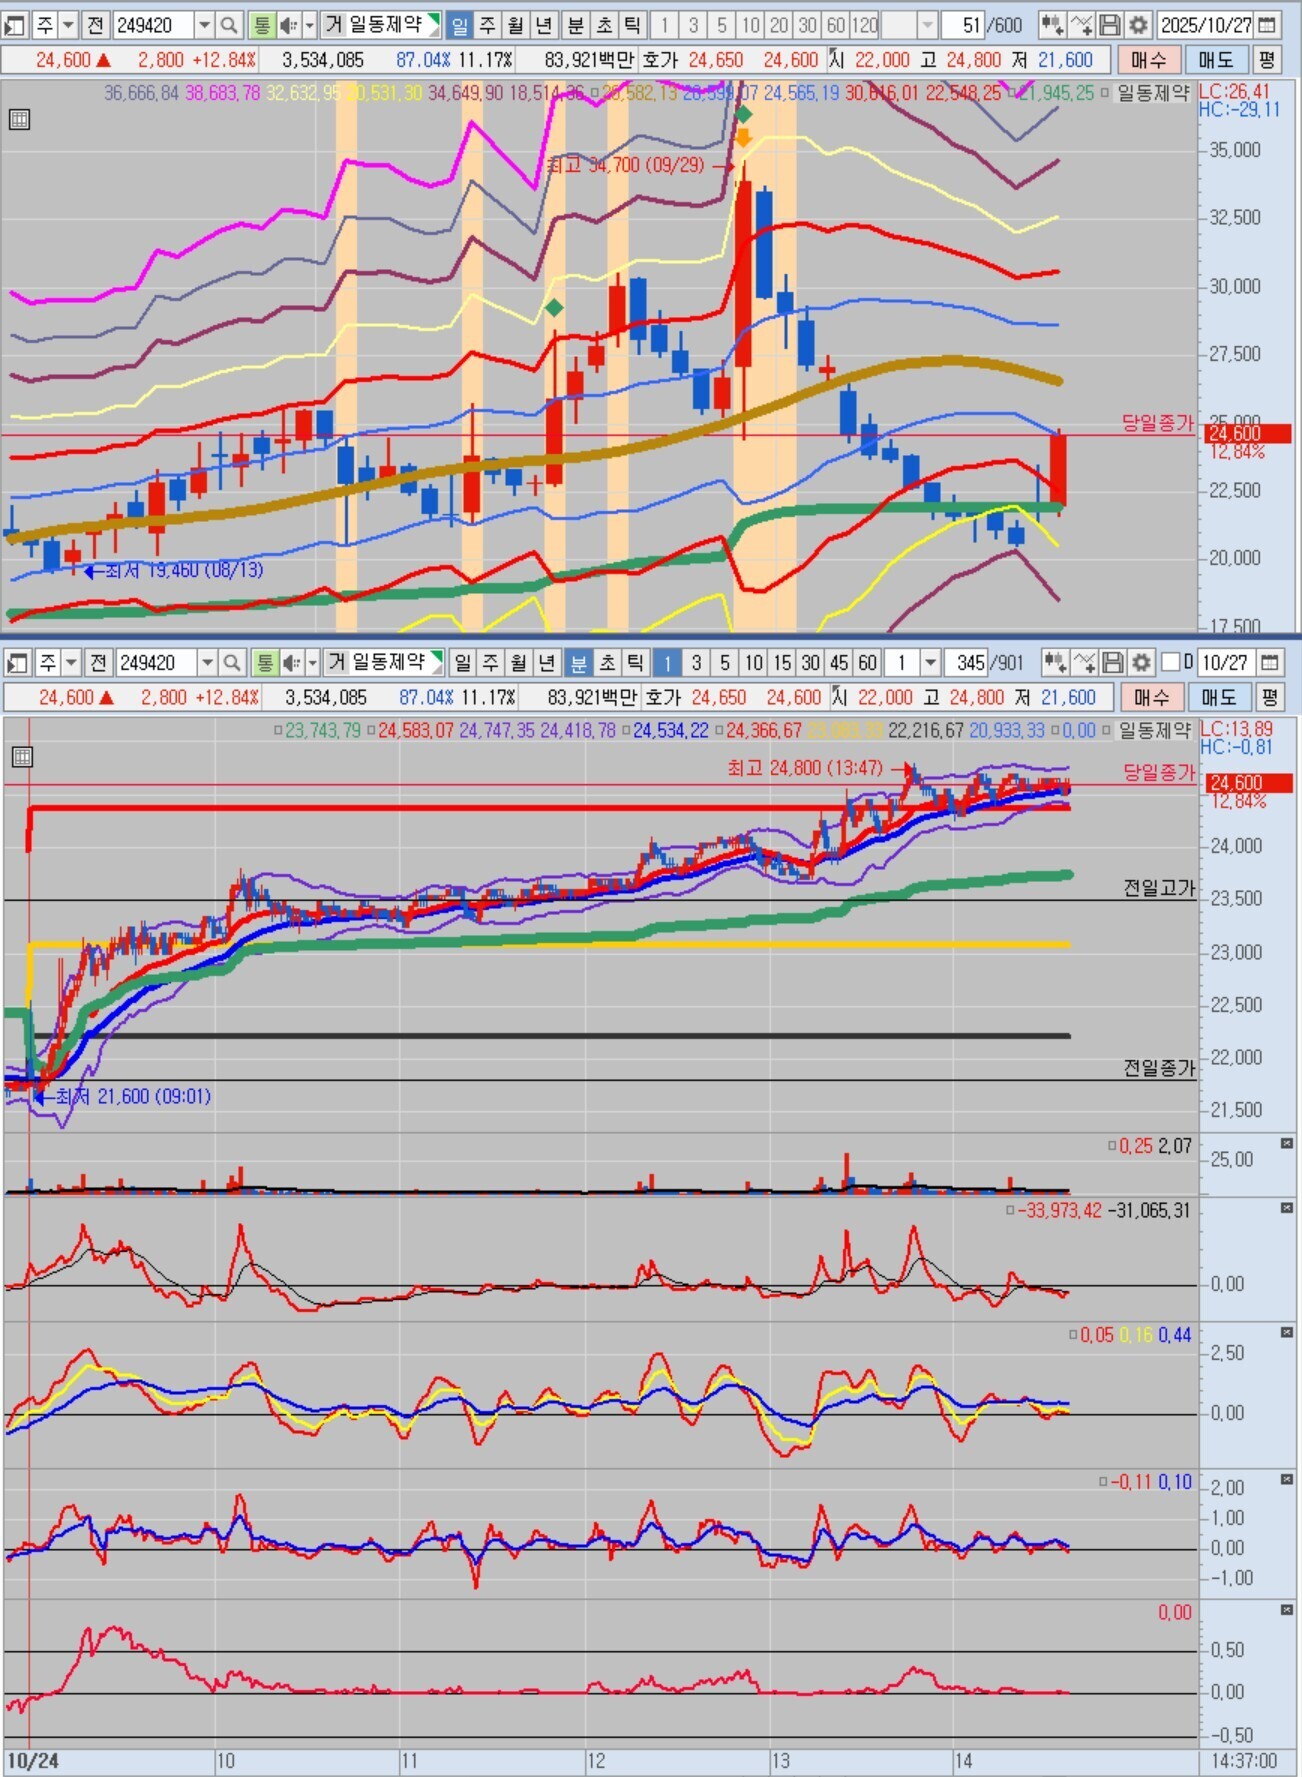
Task: Click the line-tool icon left of the bottom save icon
Action: coord(1084,662)
